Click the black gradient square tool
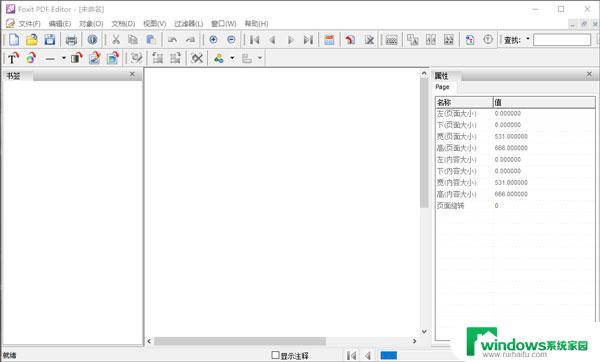 coord(77,58)
